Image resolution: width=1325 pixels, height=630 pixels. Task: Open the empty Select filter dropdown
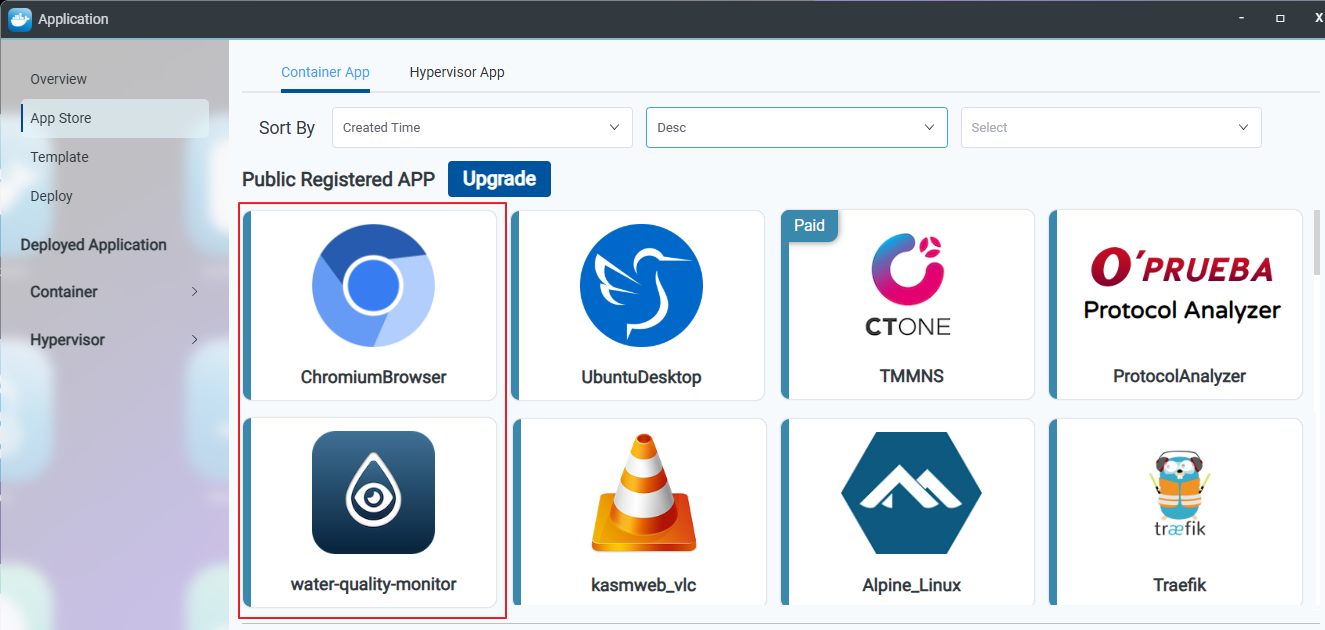point(1111,127)
